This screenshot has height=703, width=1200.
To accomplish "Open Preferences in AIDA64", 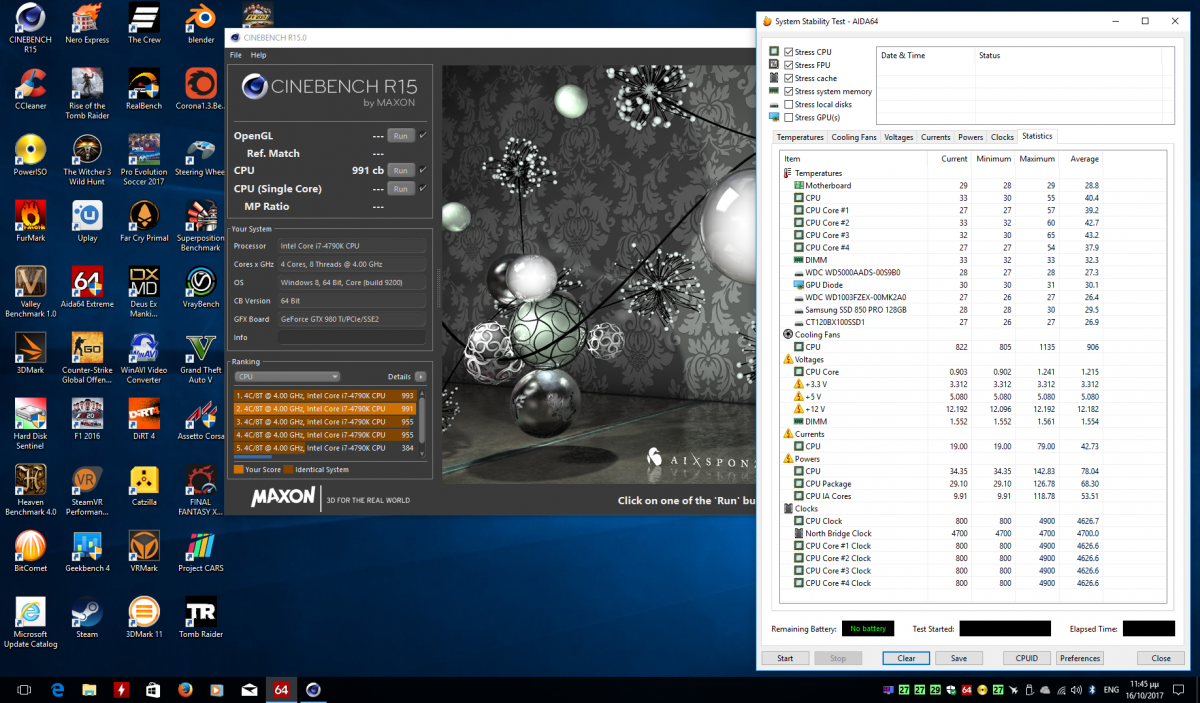I will click(1080, 658).
